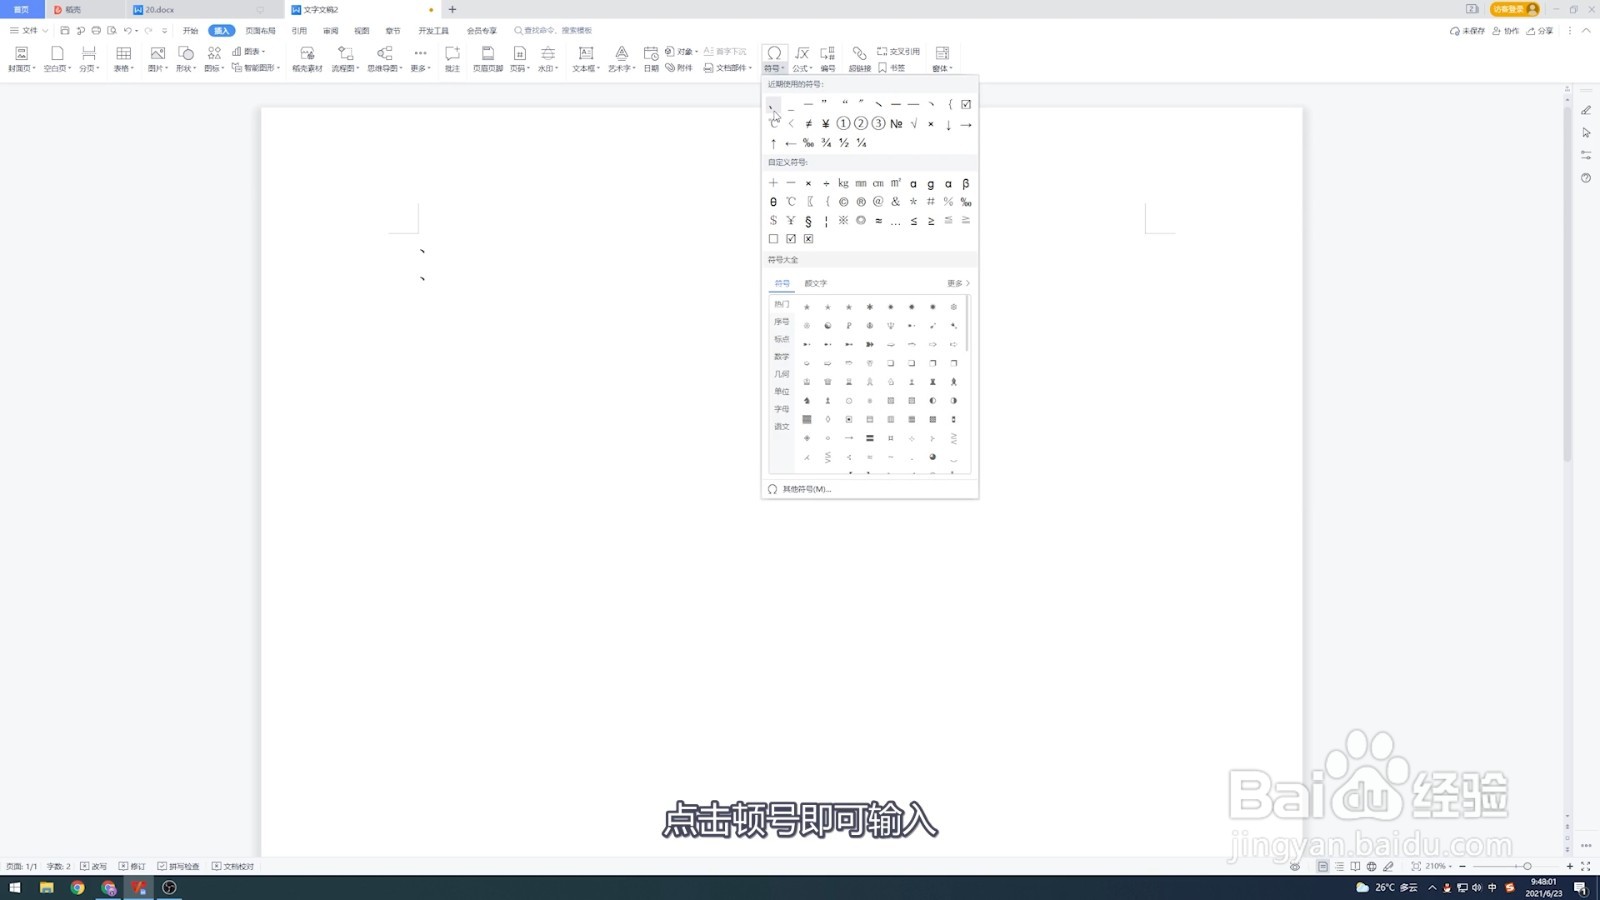Insert the kg unit custom symbol
This screenshot has width=1600, height=900.
point(843,183)
